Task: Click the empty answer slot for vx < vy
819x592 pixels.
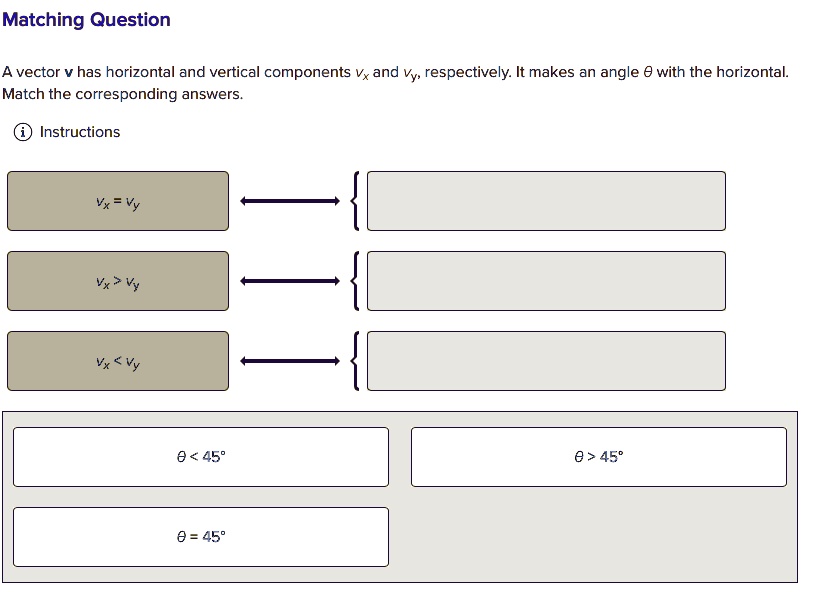Action: pyautogui.click(x=546, y=361)
